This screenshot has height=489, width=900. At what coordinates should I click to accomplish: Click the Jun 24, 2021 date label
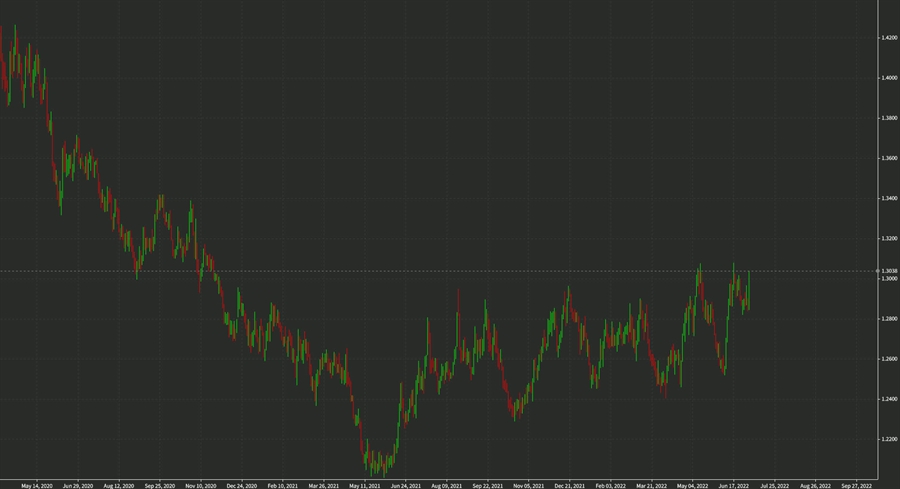(x=406, y=486)
